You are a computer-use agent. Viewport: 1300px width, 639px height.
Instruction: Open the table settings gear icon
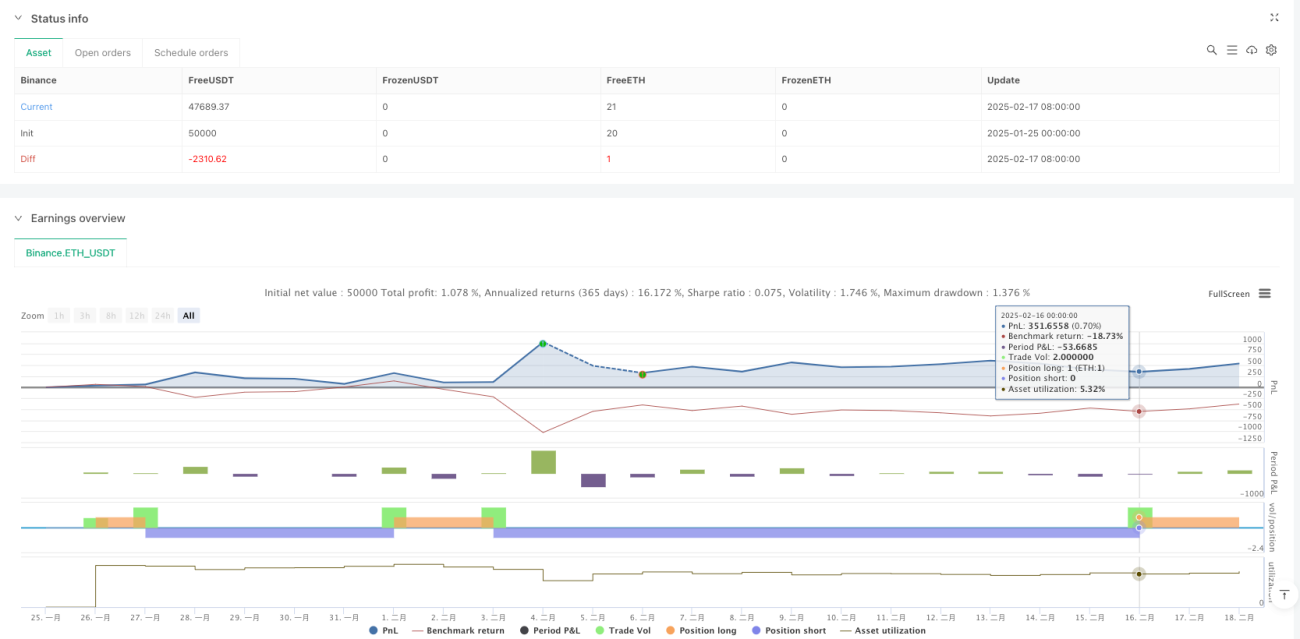(1271, 50)
